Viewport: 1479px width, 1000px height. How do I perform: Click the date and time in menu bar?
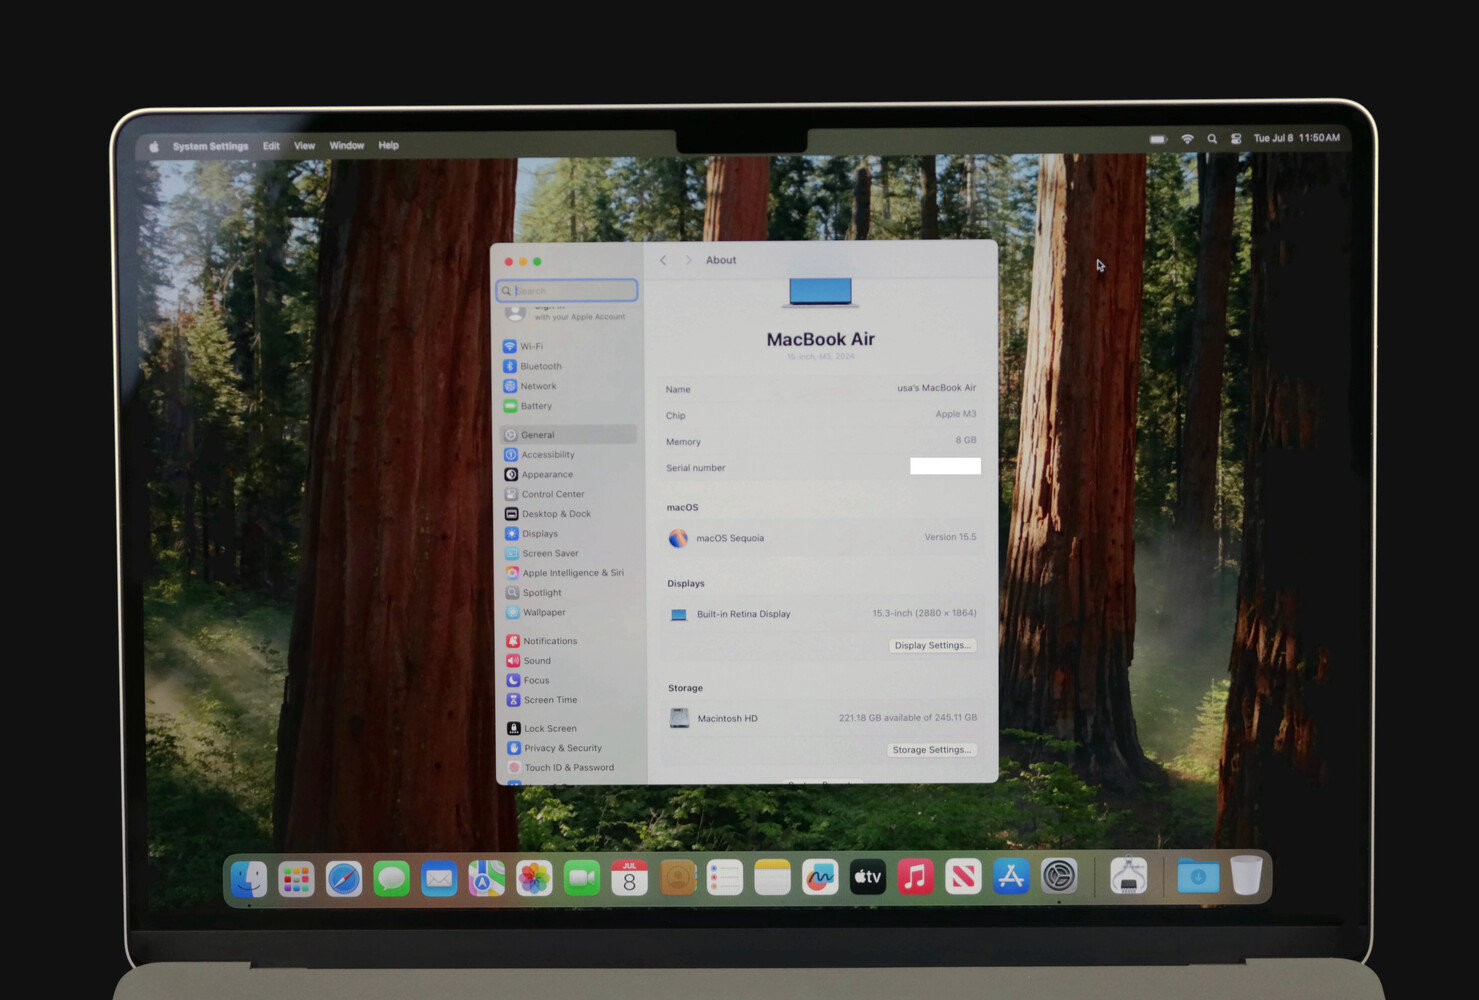point(1297,138)
